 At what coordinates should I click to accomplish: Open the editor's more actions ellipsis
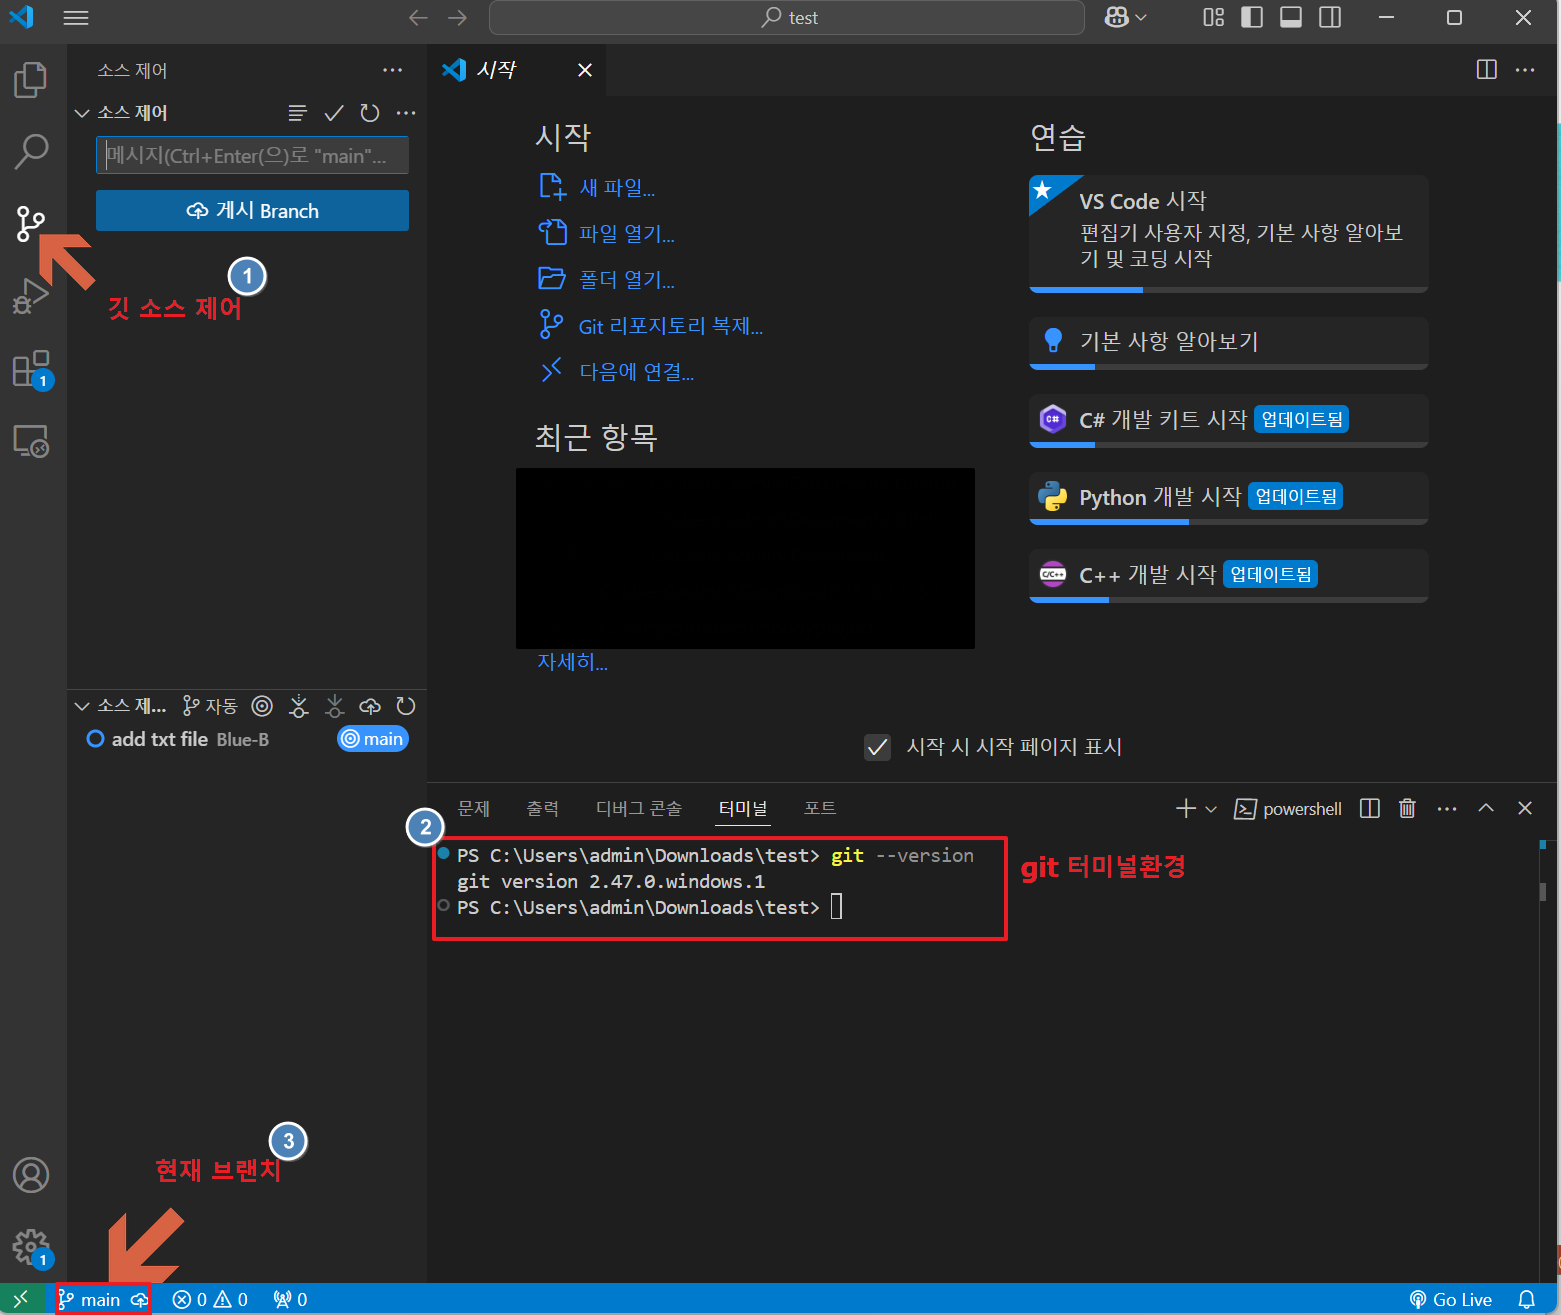point(1525,70)
